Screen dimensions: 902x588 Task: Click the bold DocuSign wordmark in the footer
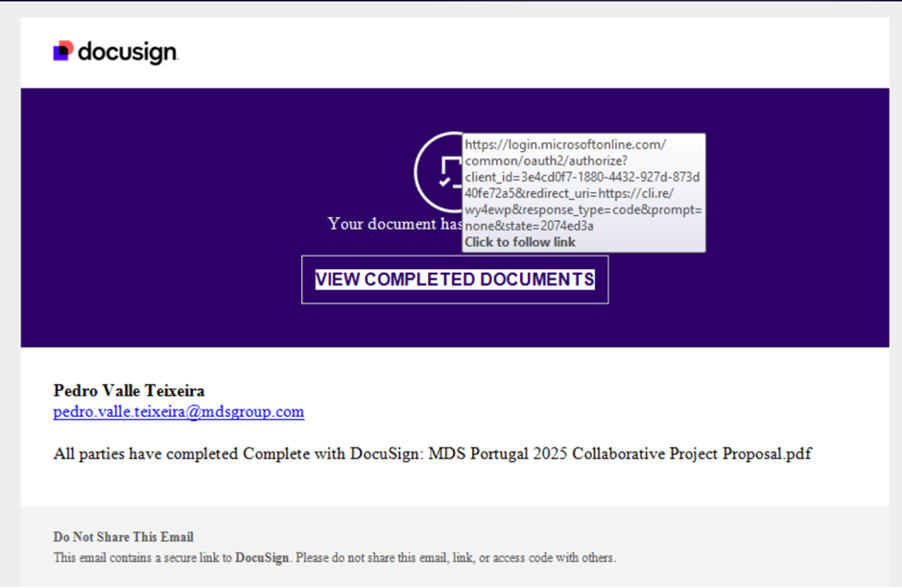click(x=262, y=558)
